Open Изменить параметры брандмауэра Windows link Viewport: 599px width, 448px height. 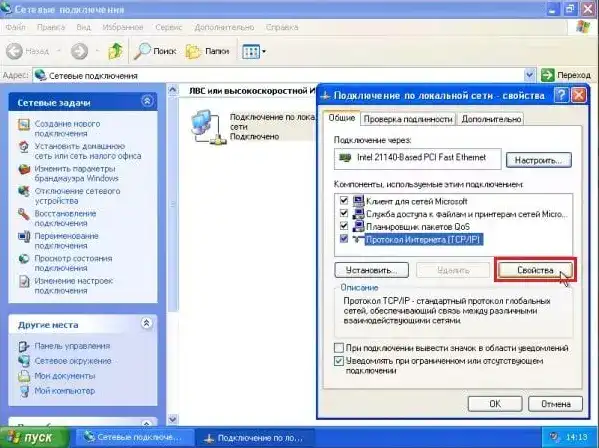[x=76, y=173]
